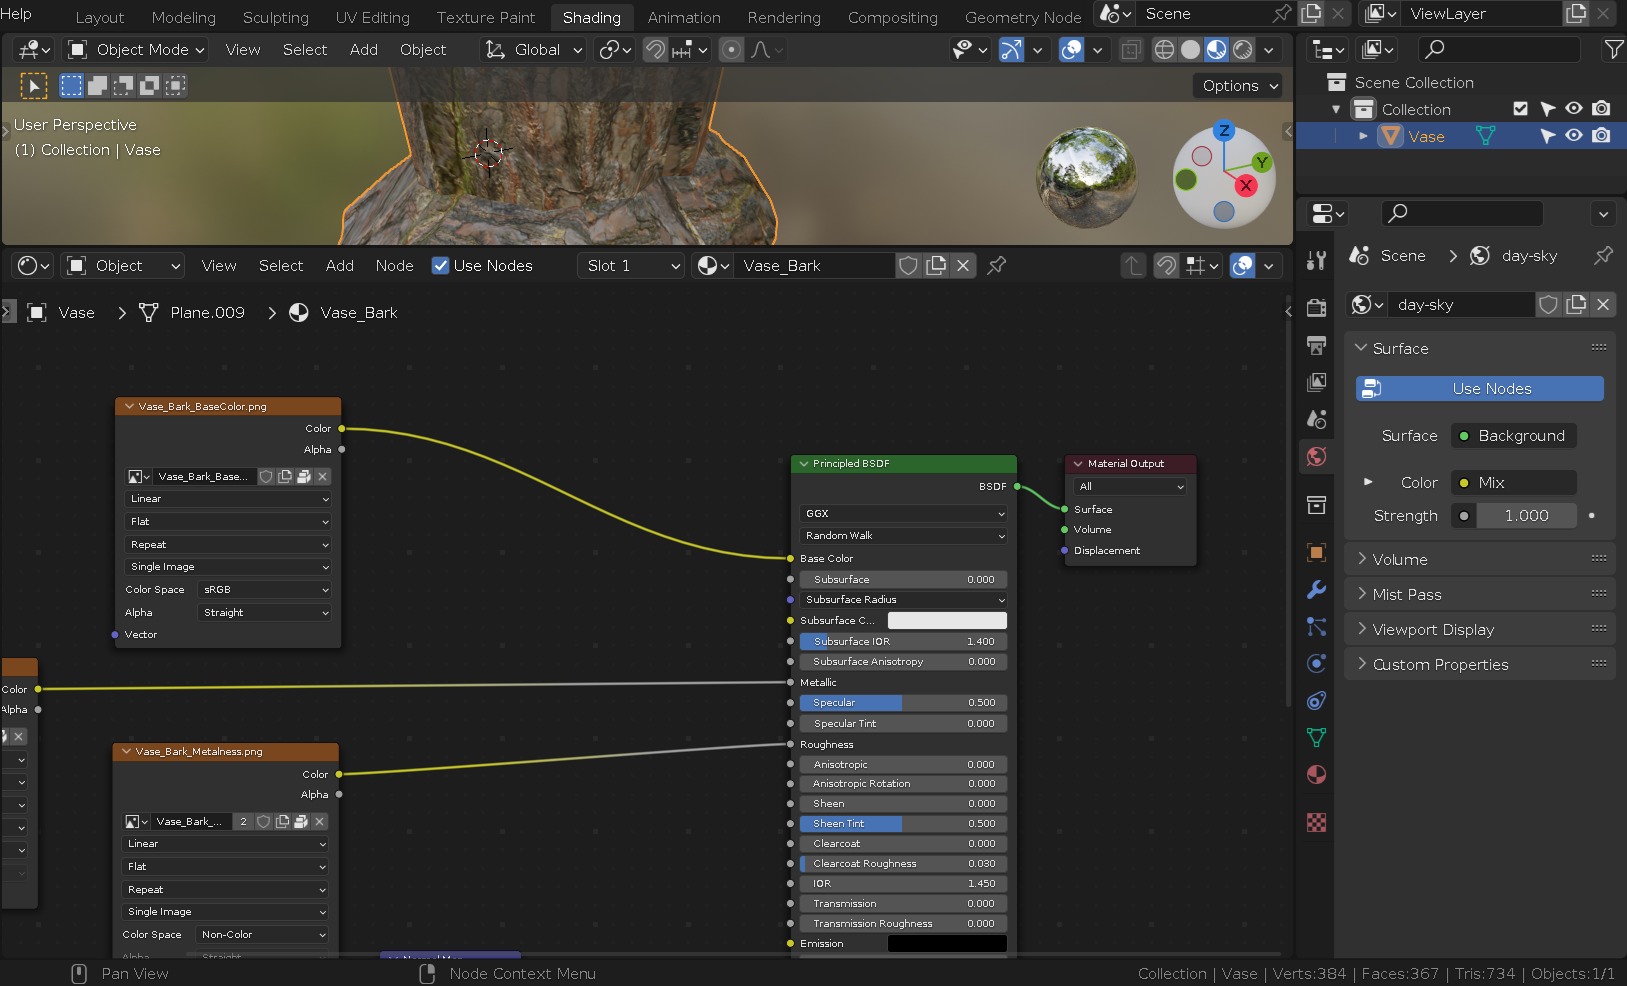The height and width of the screenshot is (986, 1627).
Task: Toggle proportional editing in the viewport header
Action: [x=732, y=50]
